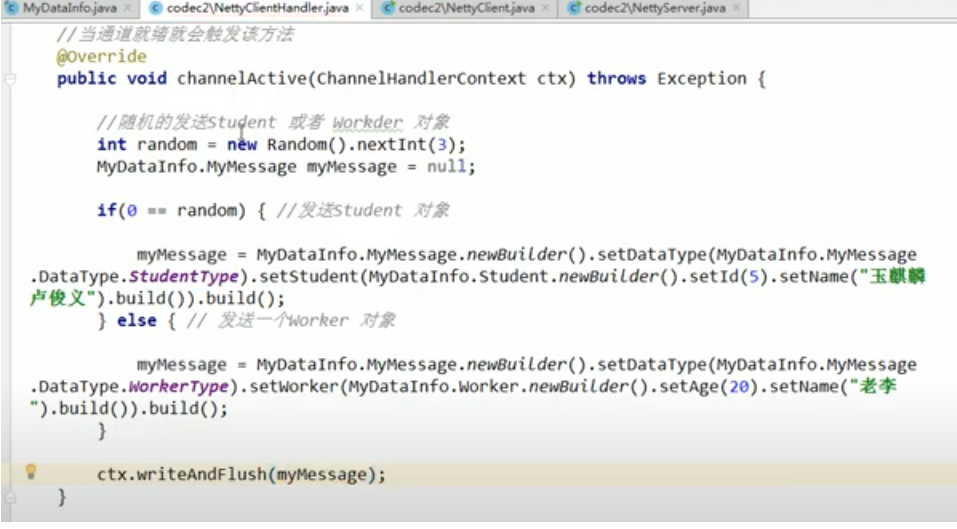Click WorkerType enum constant
This screenshot has height=529, width=957.
coord(178,386)
